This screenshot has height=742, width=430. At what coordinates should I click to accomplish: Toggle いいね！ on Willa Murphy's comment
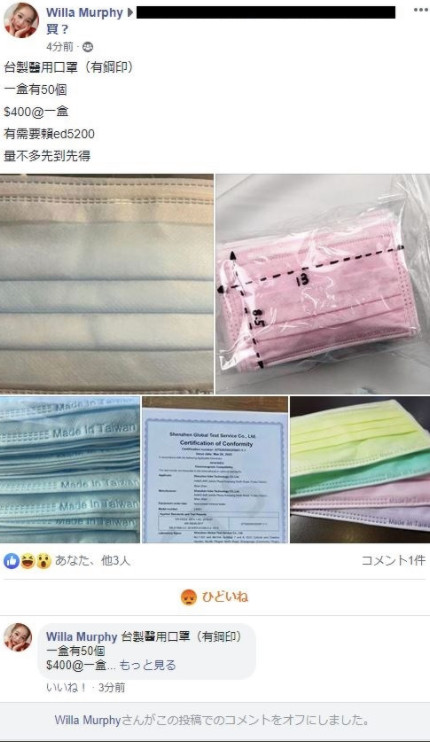click(x=66, y=687)
